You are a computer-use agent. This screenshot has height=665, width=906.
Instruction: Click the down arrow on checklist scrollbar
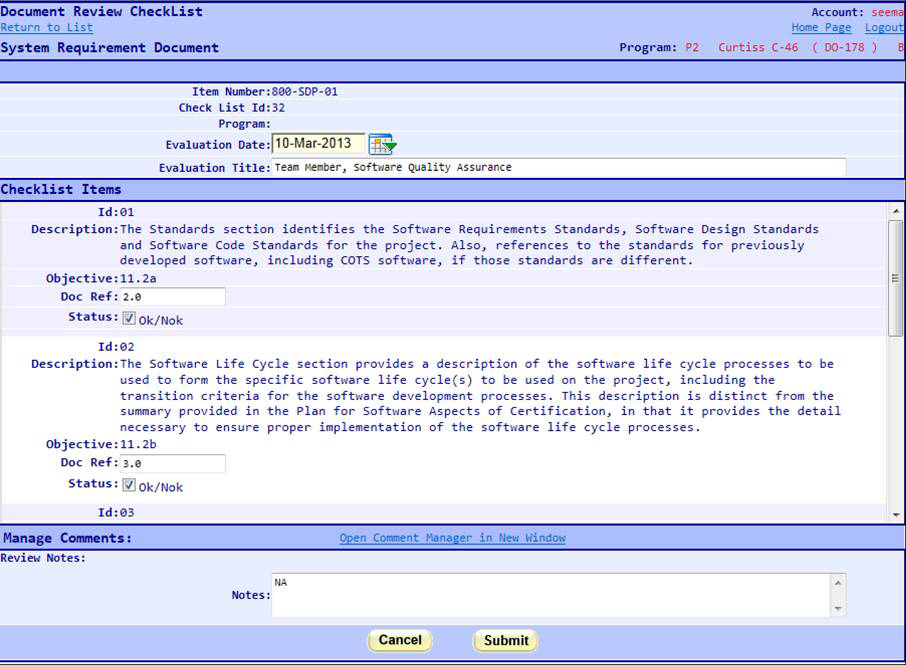tap(895, 513)
